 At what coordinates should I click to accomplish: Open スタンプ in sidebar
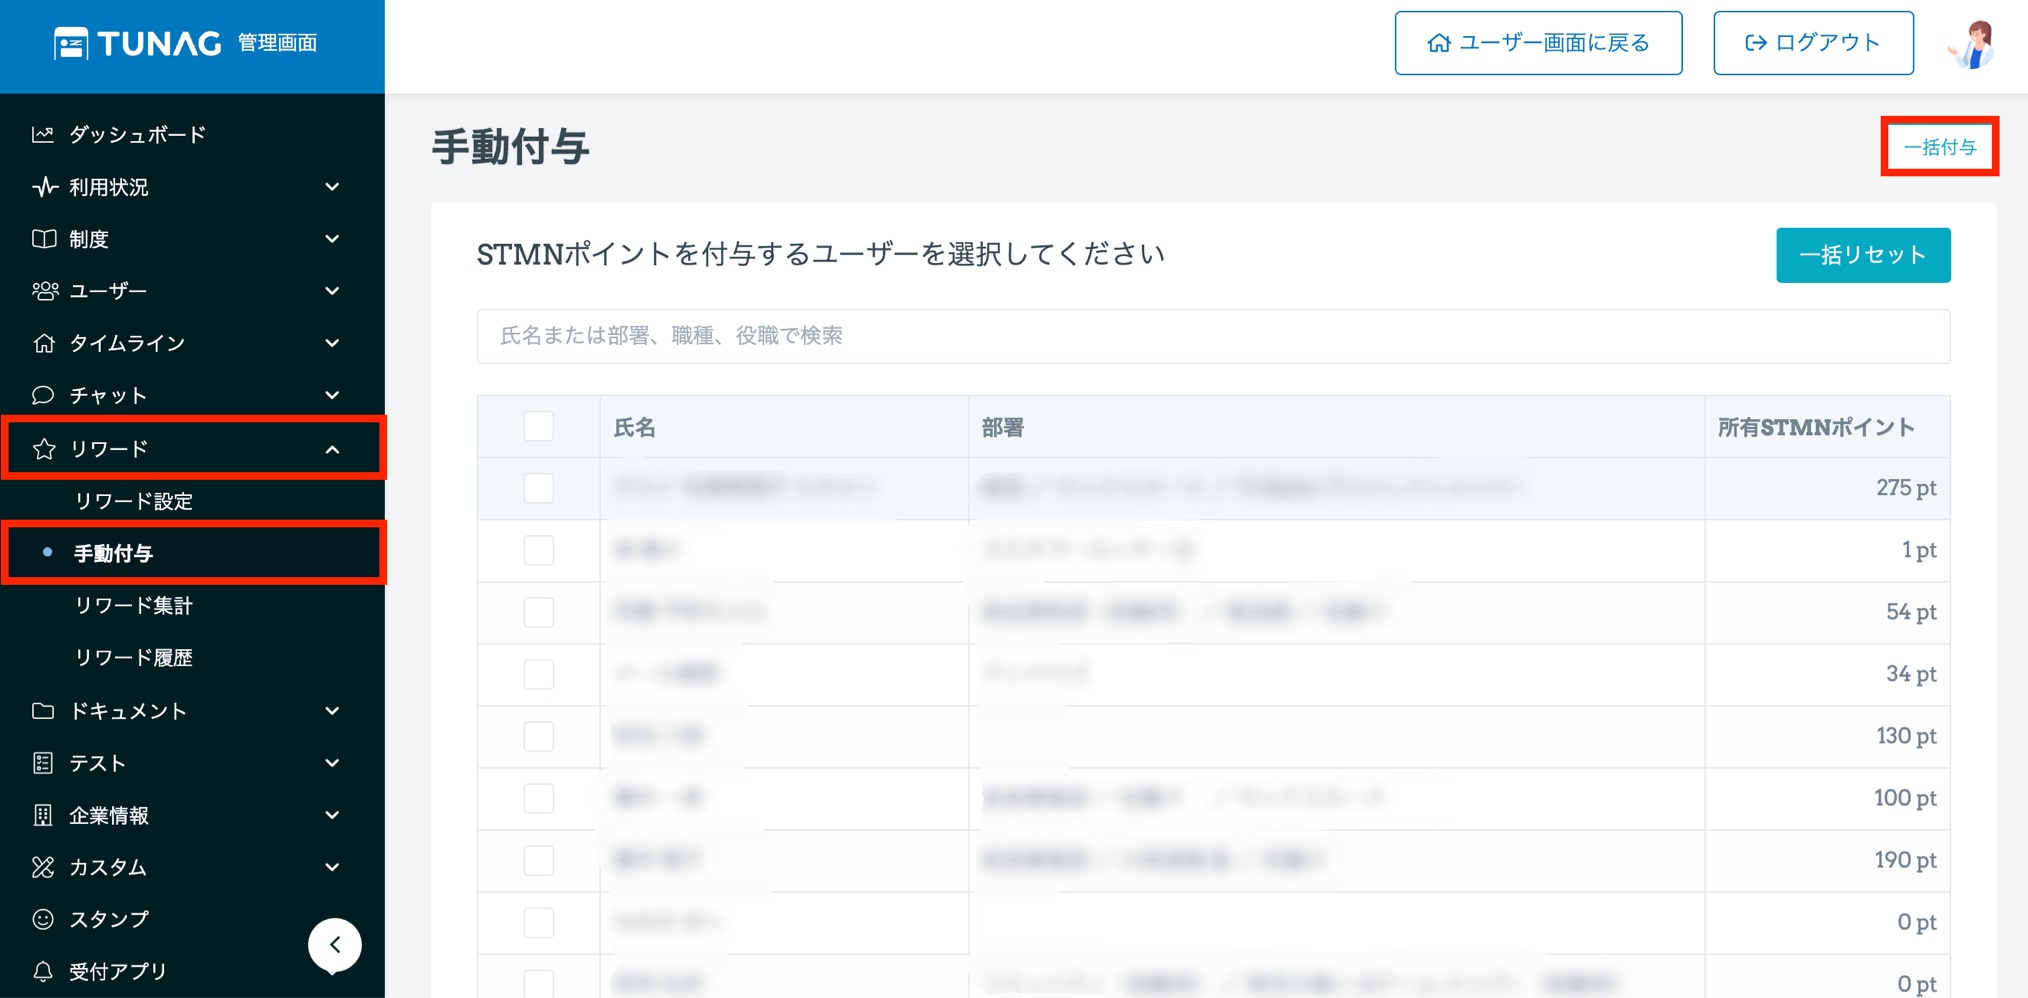point(109,919)
